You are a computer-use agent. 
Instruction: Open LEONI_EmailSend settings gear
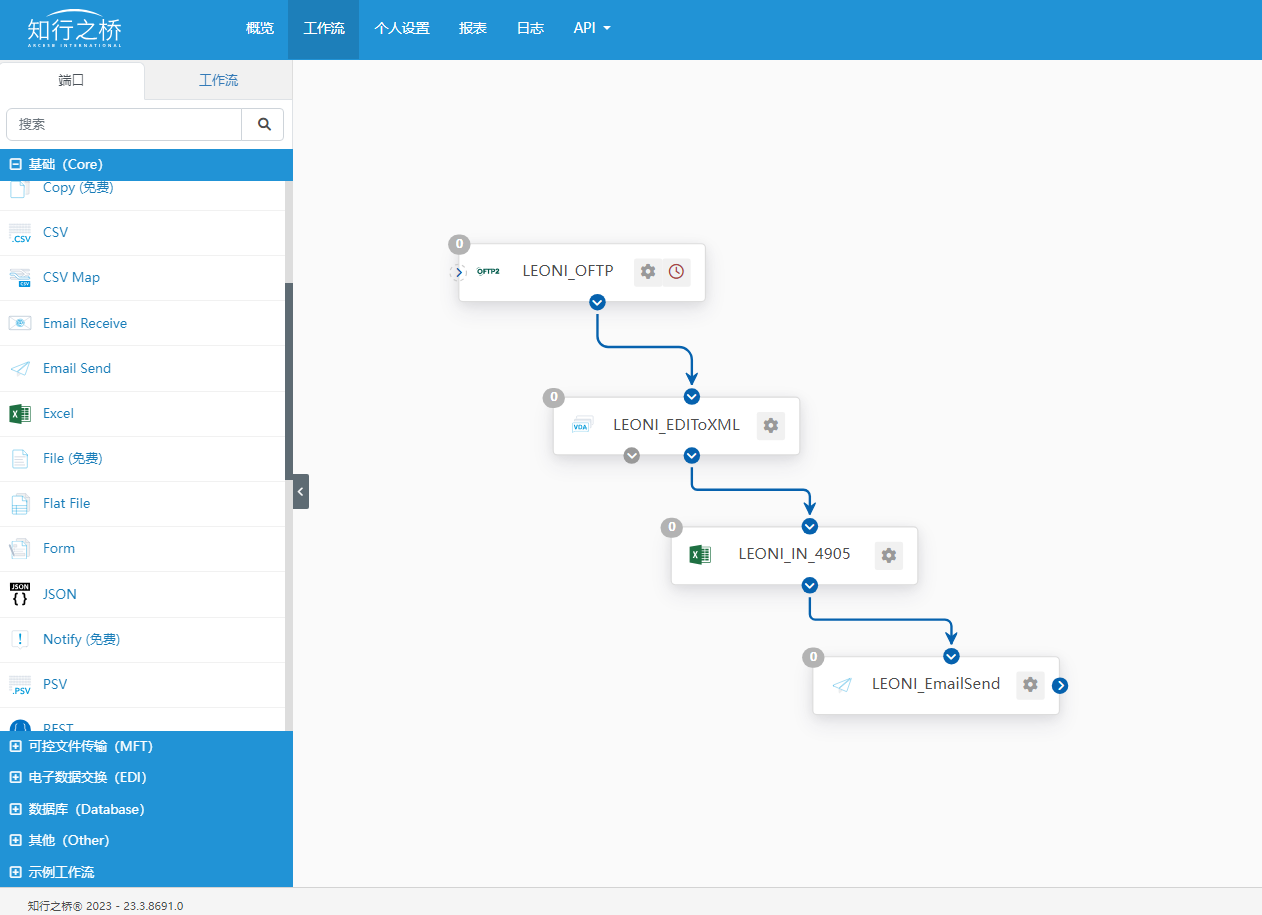click(x=1030, y=685)
